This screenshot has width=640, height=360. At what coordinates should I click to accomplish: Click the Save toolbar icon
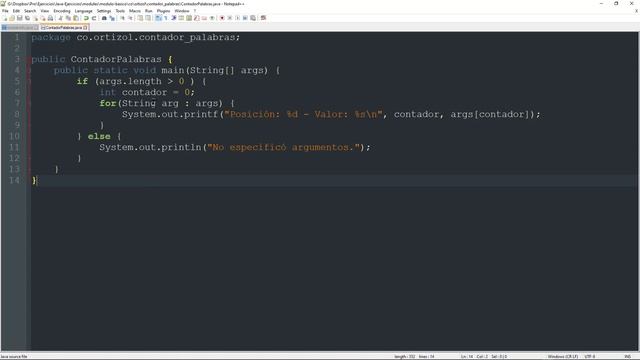click(x=19, y=18)
